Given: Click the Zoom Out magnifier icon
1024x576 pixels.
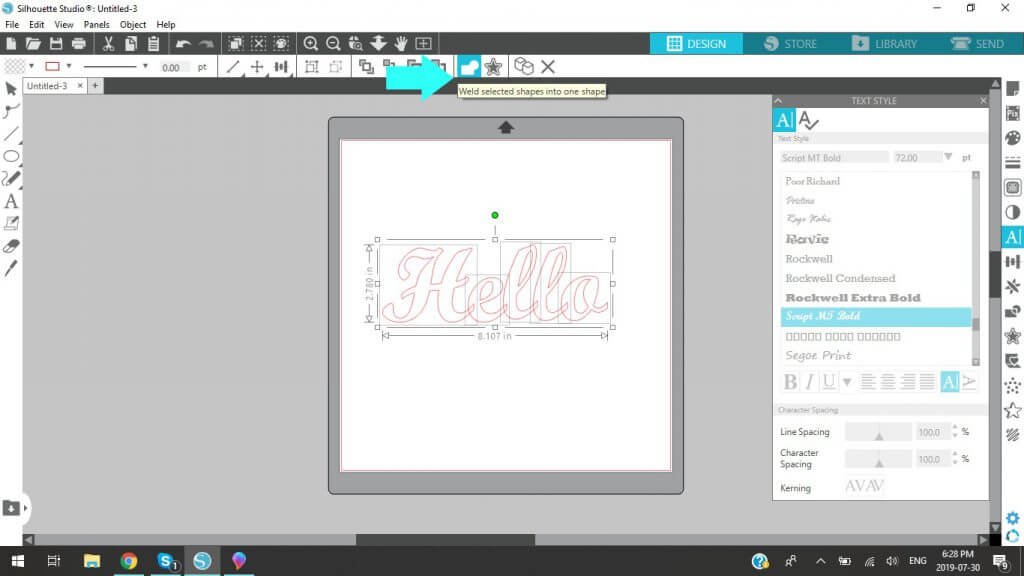Looking at the screenshot, I should pos(333,44).
